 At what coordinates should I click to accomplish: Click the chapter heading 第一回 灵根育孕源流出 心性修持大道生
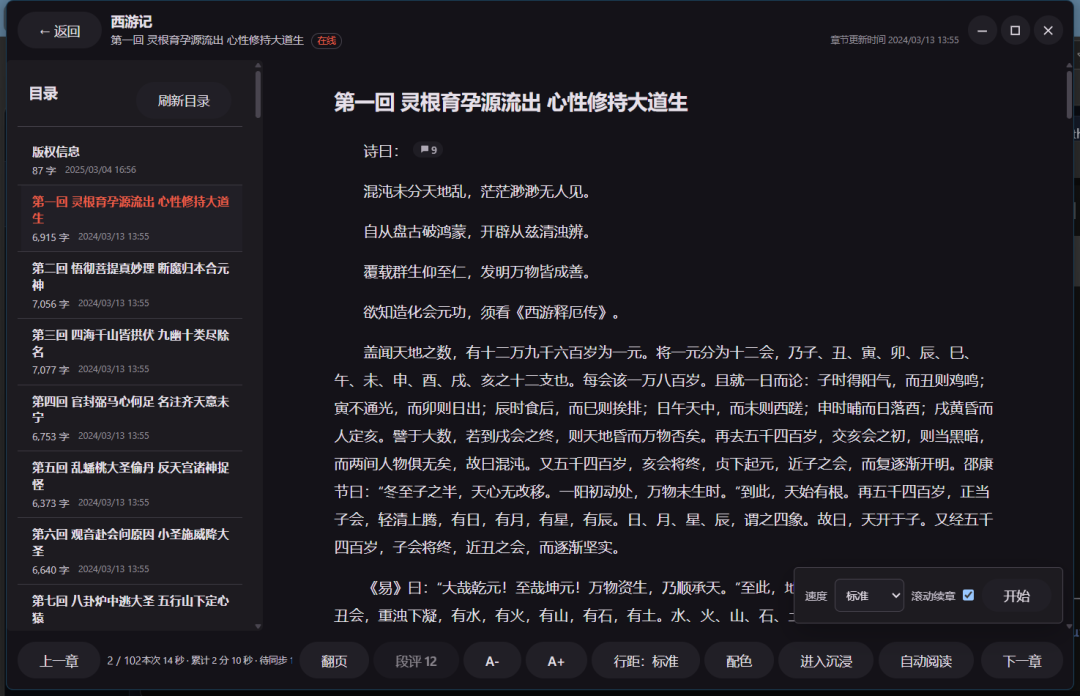(511, 103)
